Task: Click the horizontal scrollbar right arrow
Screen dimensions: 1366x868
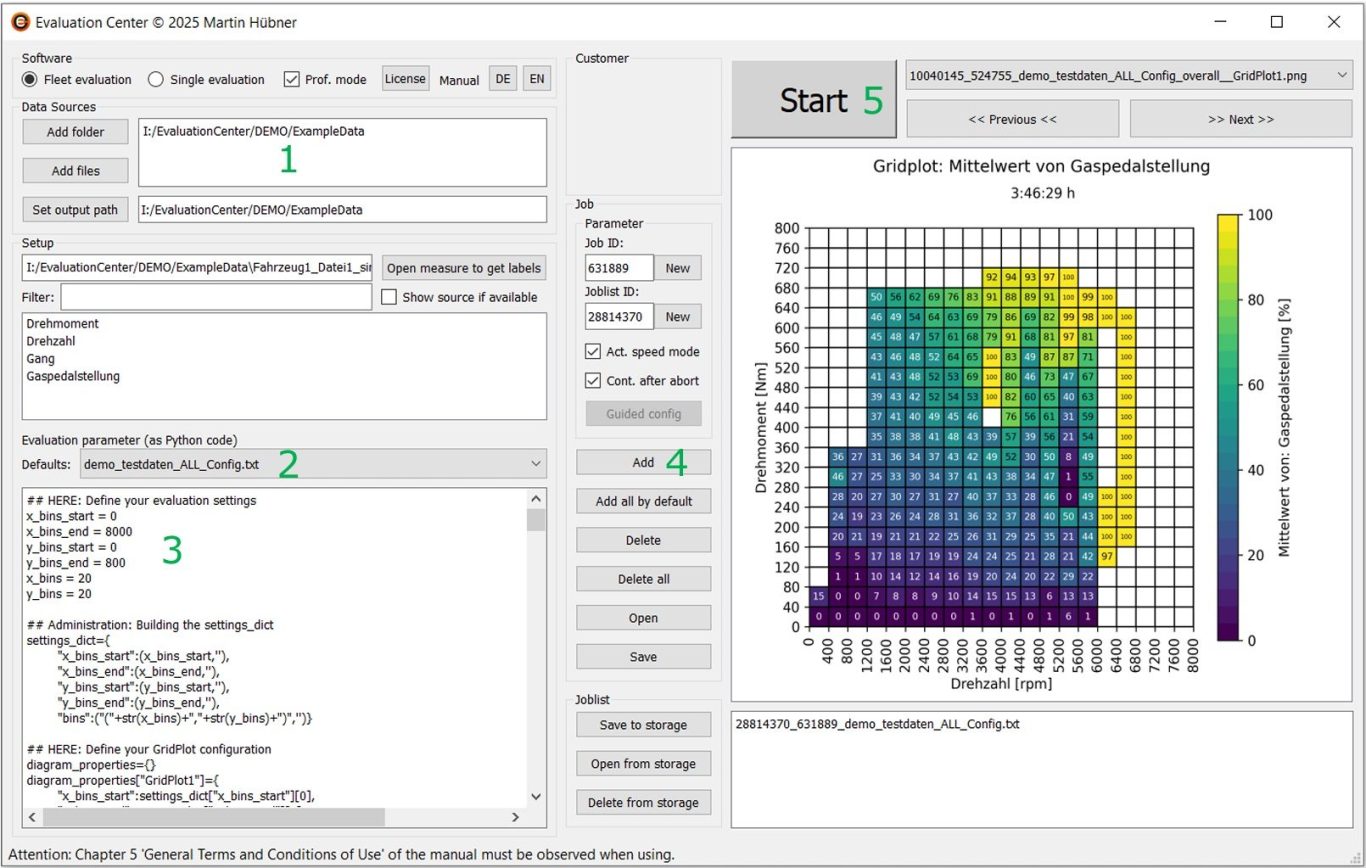Action: coord(516,817)
